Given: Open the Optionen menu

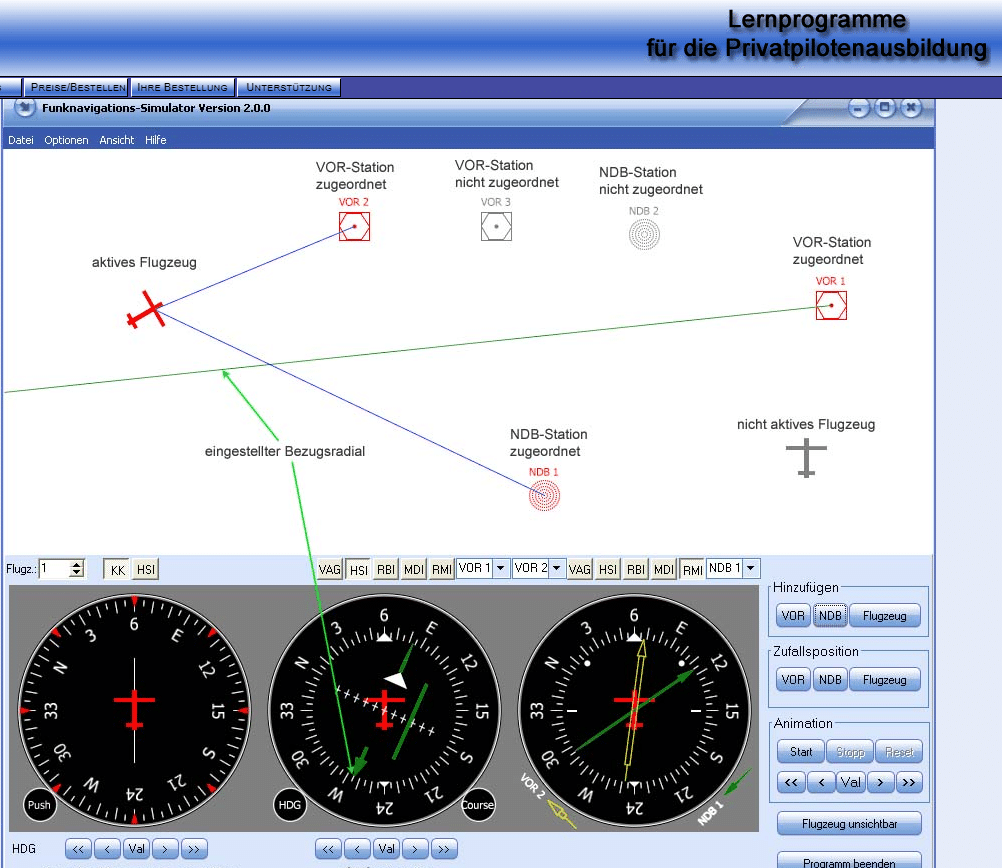Looking at the screenshot, I should 66,140.
